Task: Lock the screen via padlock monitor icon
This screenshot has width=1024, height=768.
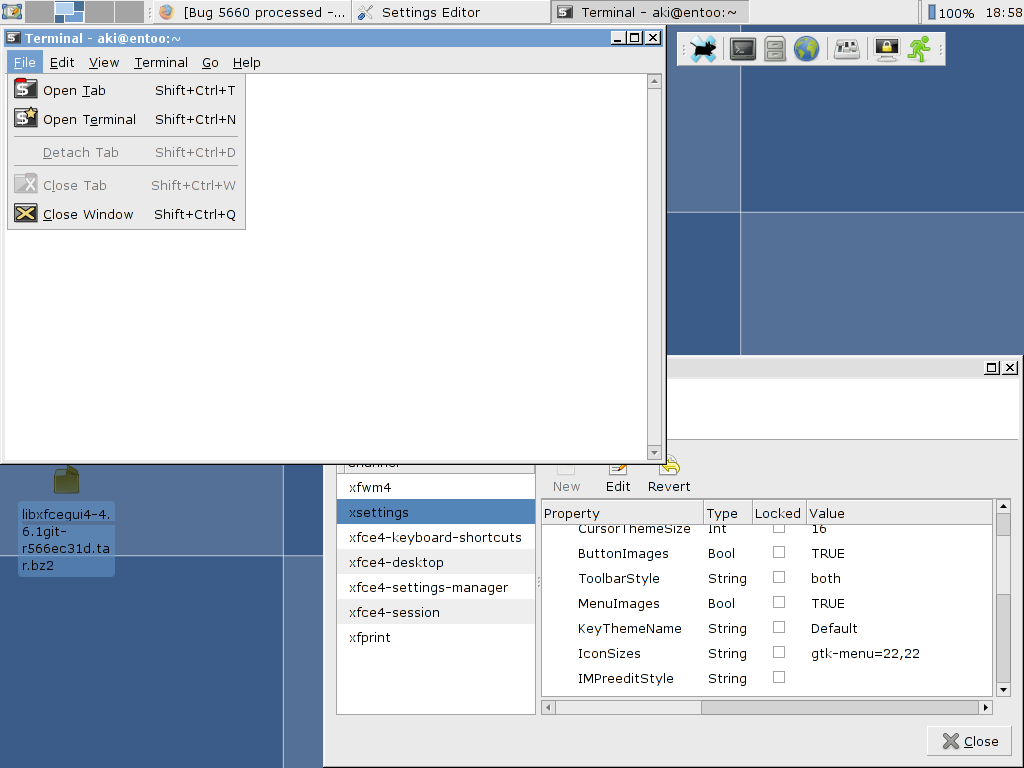Action: (x=886, y=49)
